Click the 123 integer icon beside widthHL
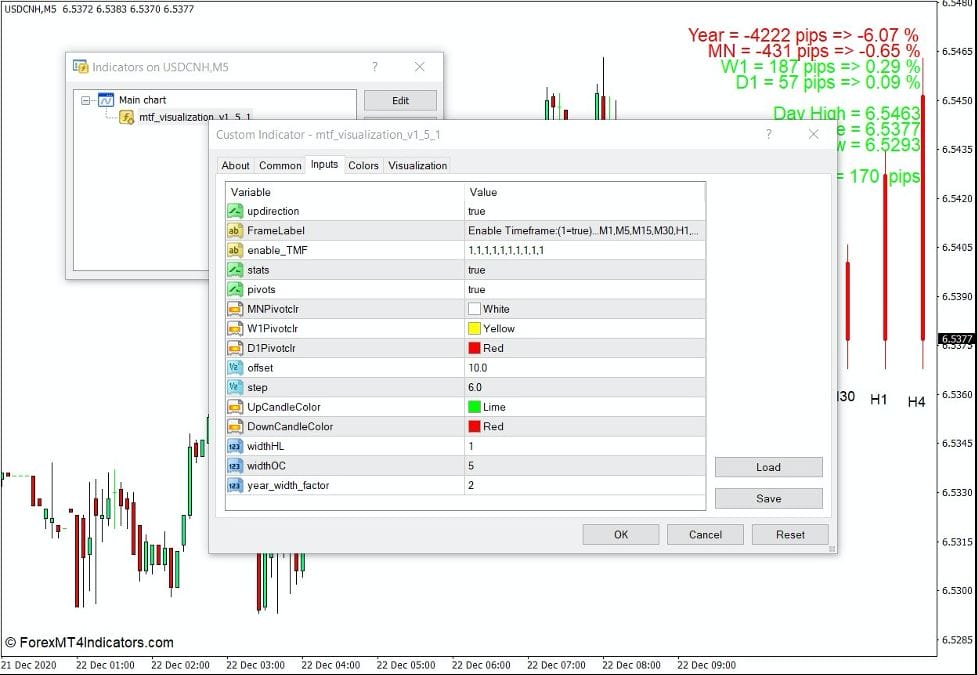 pyautogui.click(x=233, y=446)
